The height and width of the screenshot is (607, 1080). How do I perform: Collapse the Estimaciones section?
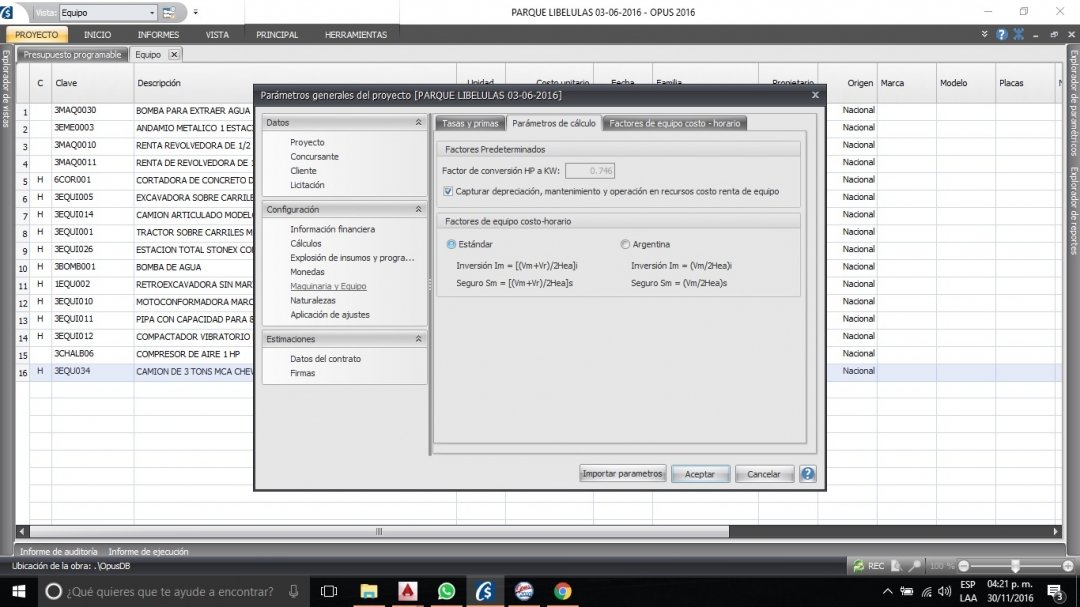click(x=418, y=339)
